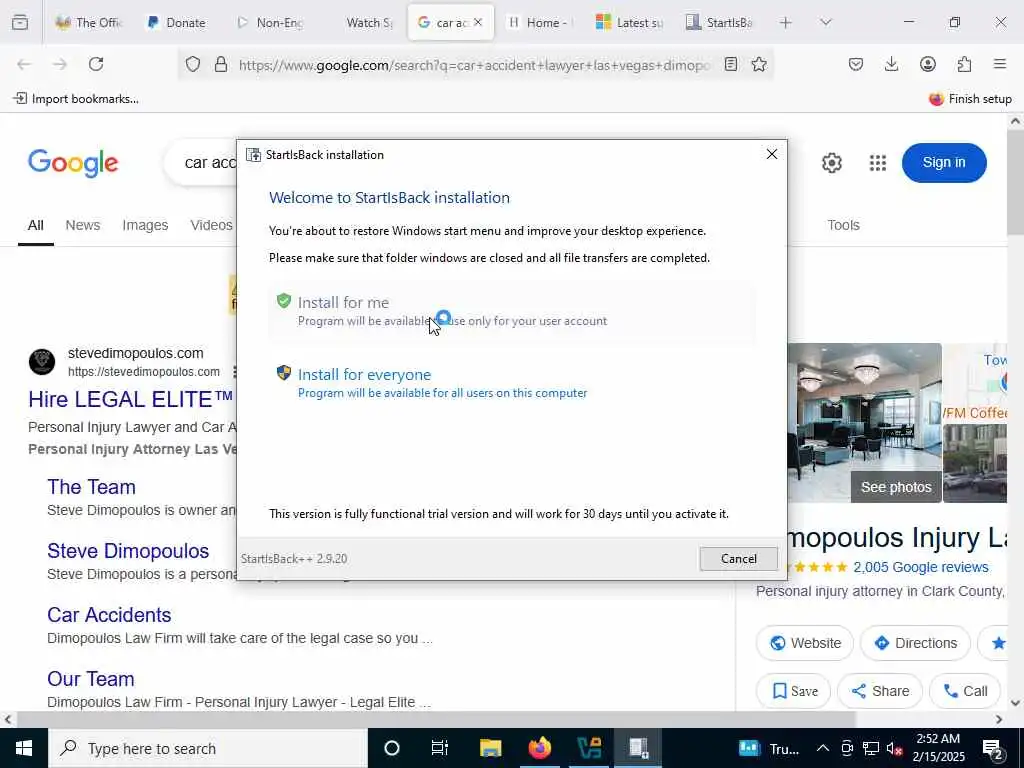Click the horizontal page scrollbar
Viewport: 1024px width, 768px height.
point(436,719)
